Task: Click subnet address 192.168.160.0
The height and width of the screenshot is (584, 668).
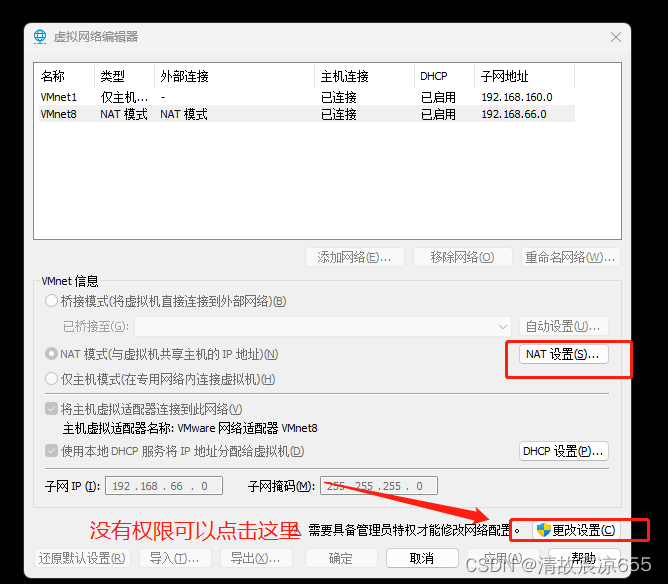Action: (517, 97)
